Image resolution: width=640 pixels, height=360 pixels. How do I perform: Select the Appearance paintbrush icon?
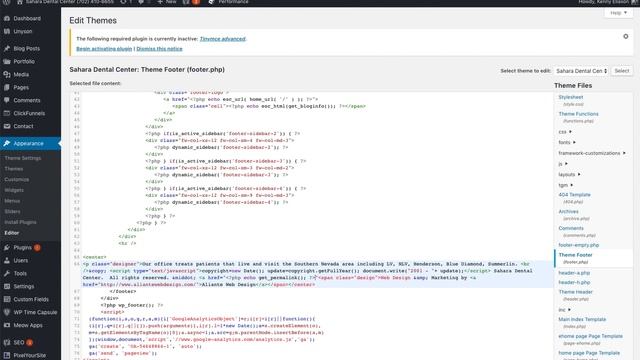click(7, 144)
